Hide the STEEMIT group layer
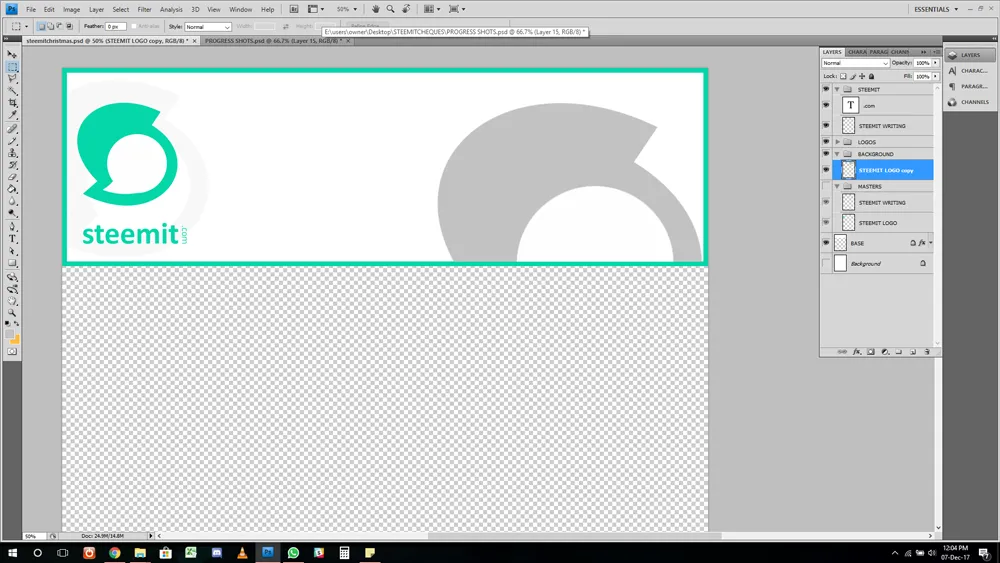 (826, 89)
